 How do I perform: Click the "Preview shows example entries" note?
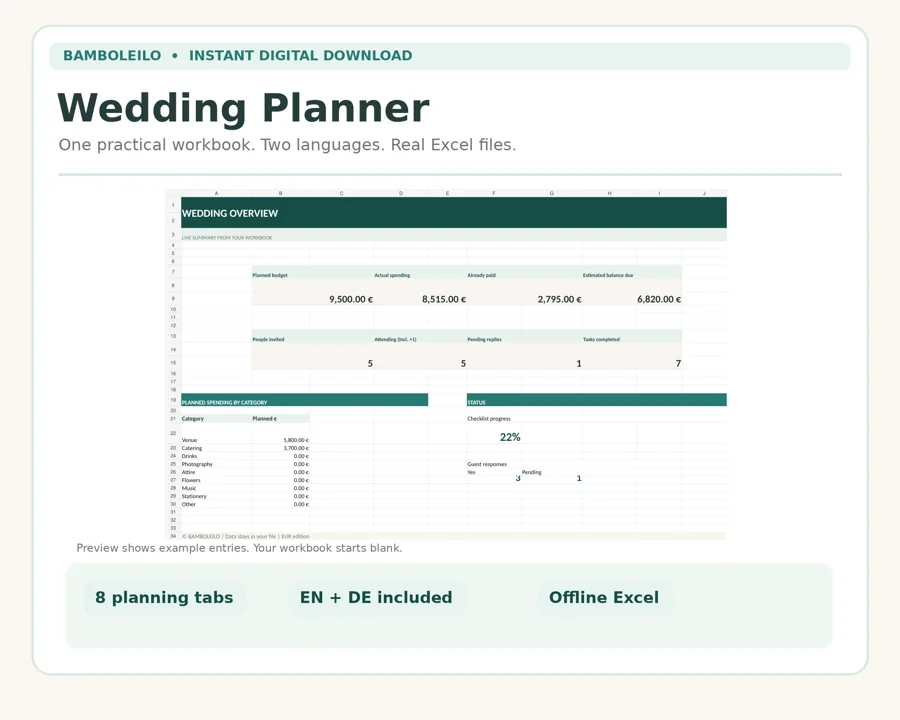[239, 548]
